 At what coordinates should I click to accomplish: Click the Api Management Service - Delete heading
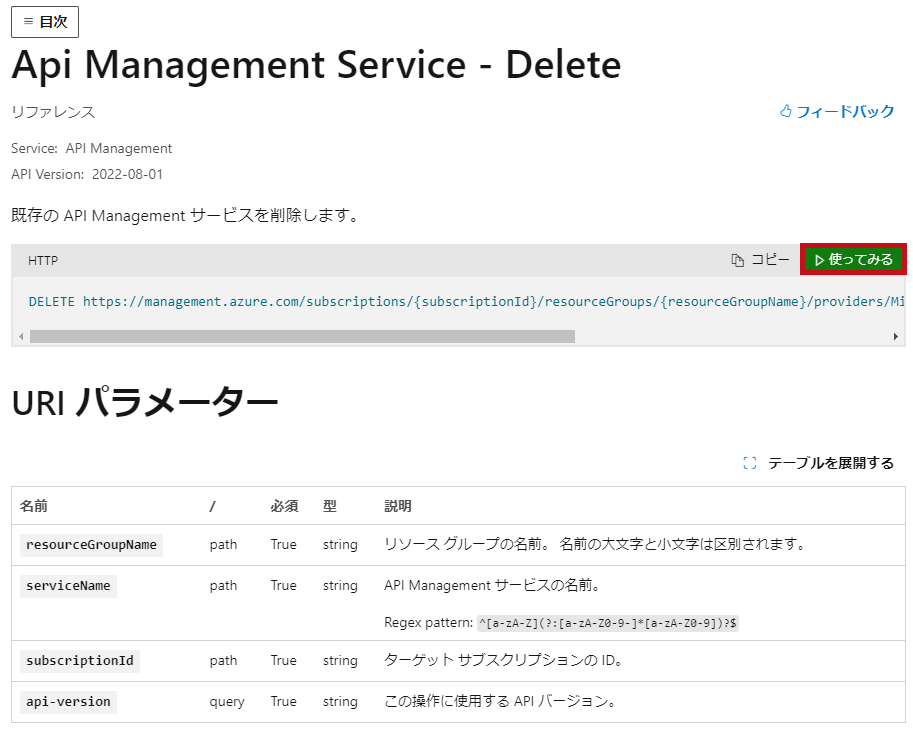(x=316, y=64)
